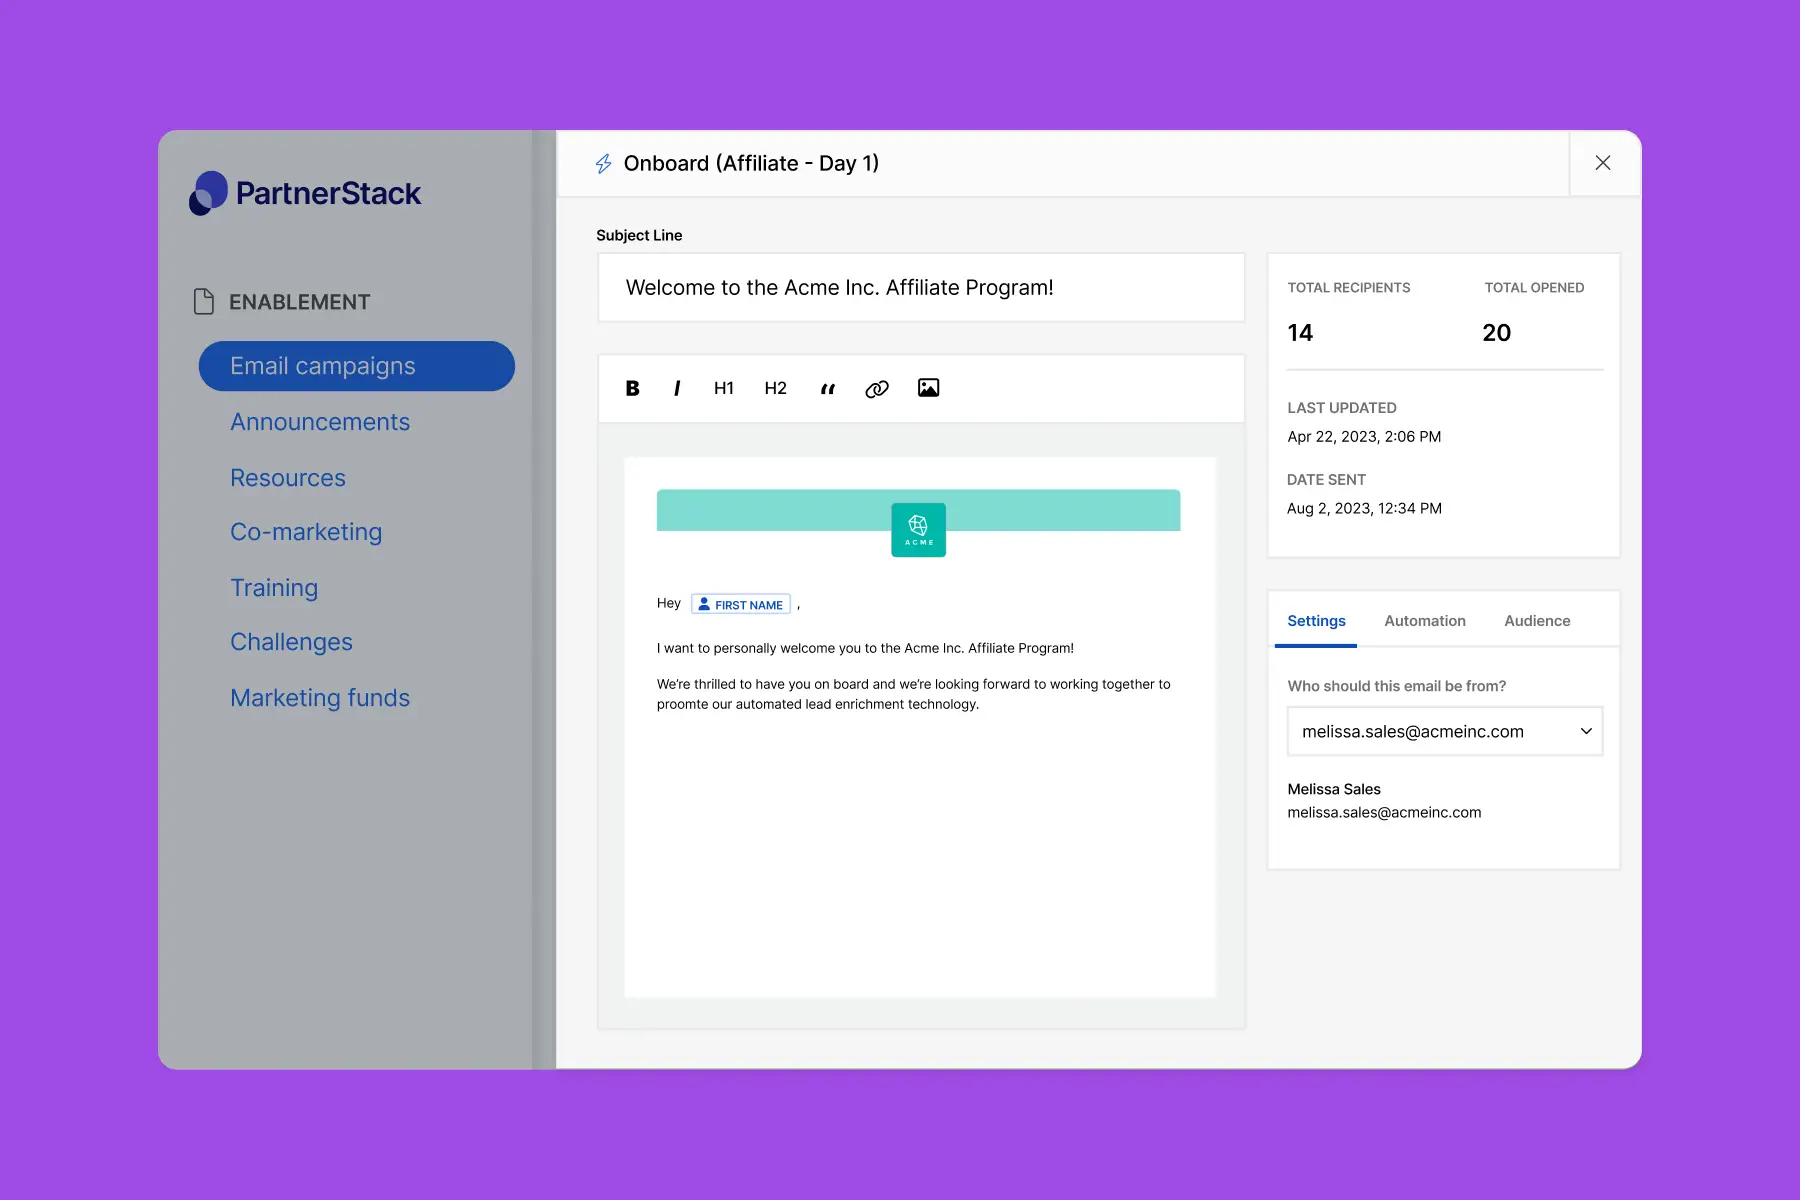Apply H2 heading style
This screenshot has width=1800, height=1200.
pyautogui.click(x=775, y=388)
